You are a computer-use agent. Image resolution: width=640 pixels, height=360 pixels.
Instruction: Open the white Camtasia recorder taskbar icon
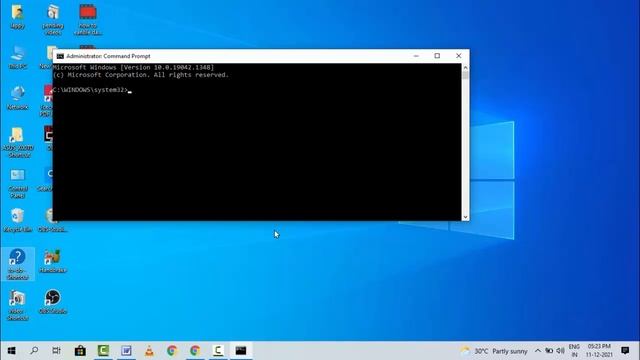coord(218,351)
